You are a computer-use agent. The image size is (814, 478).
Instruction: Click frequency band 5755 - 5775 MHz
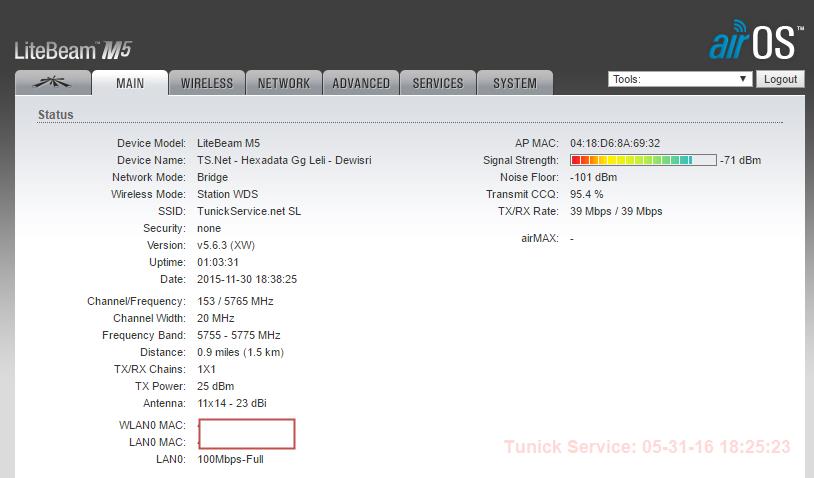pyautogui.click(x=238, y=335)
